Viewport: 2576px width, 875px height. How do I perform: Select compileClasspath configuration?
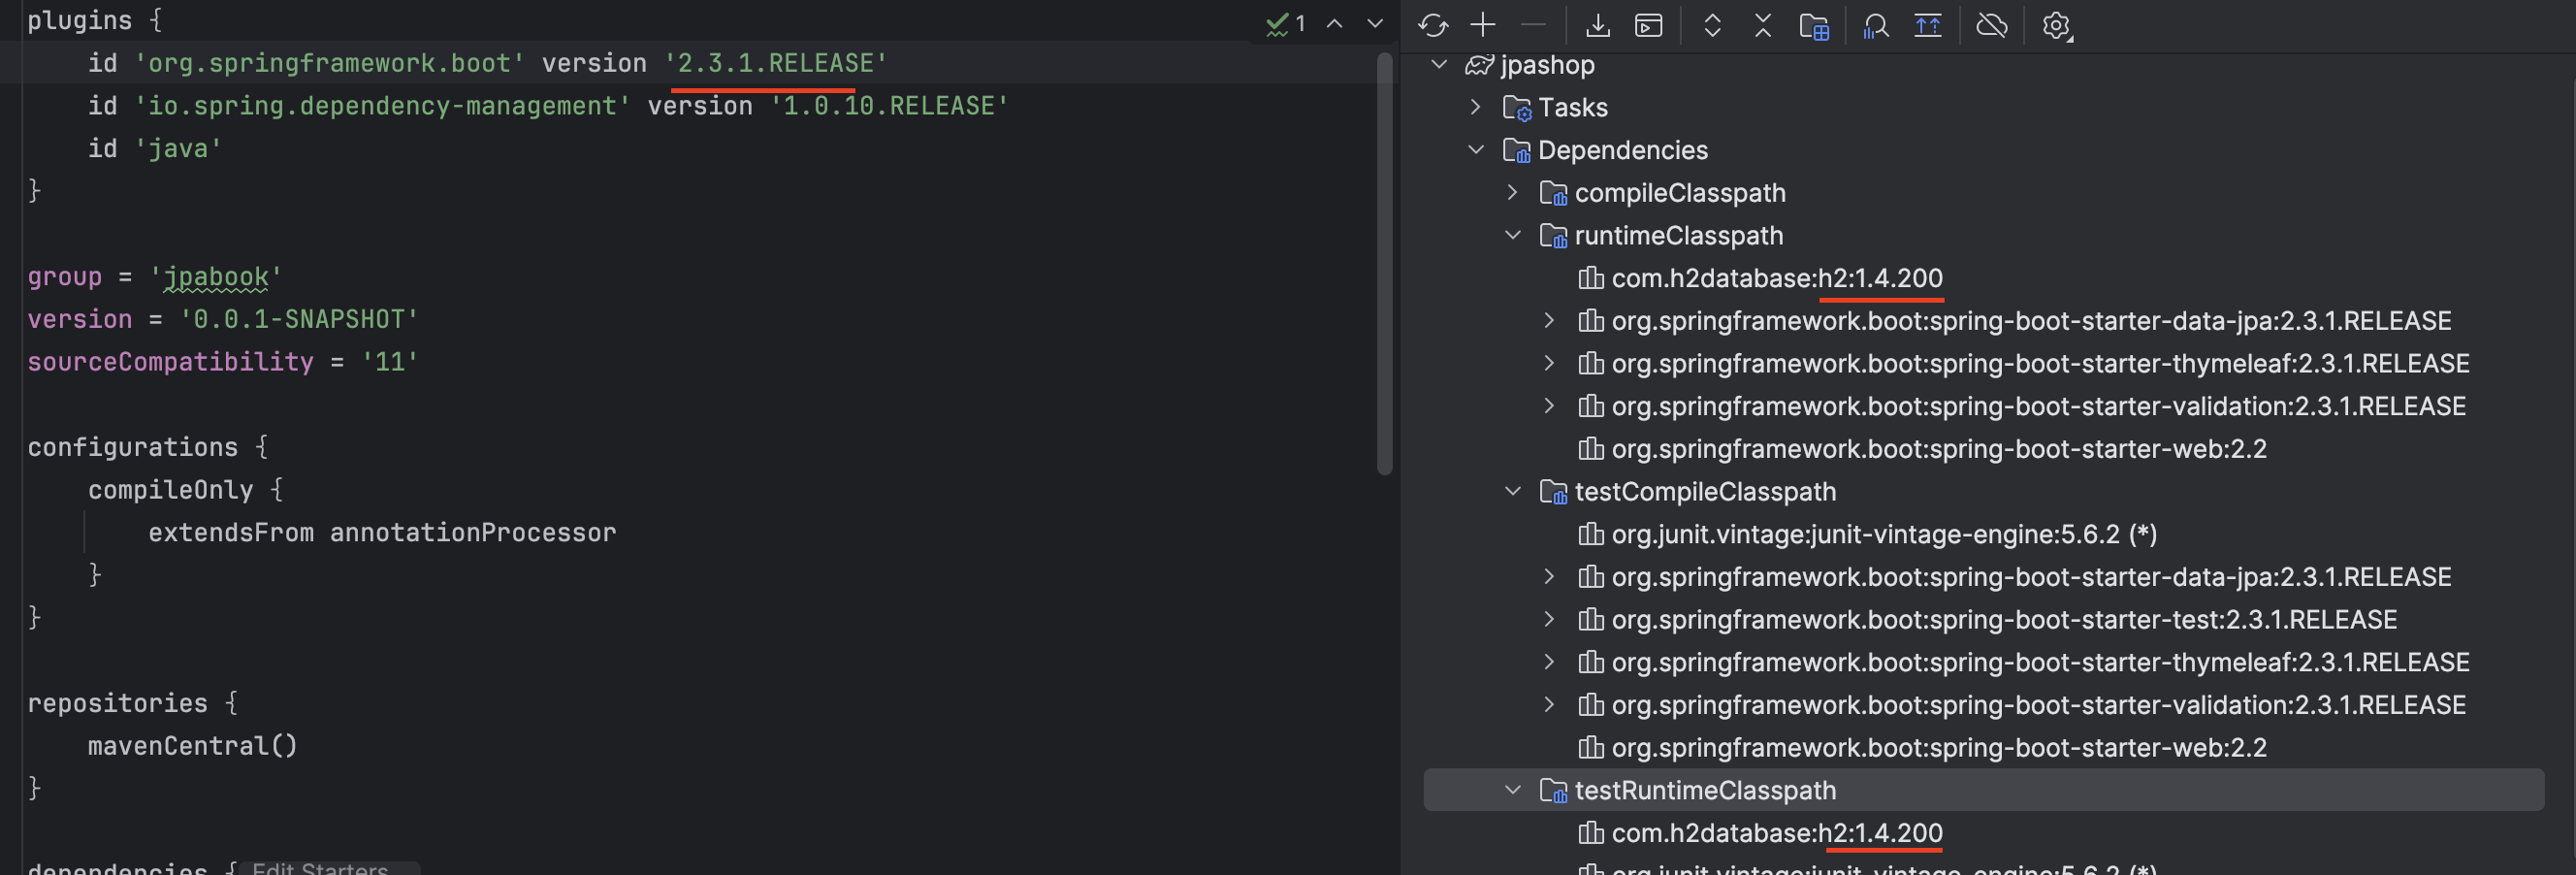[1984, 192]
